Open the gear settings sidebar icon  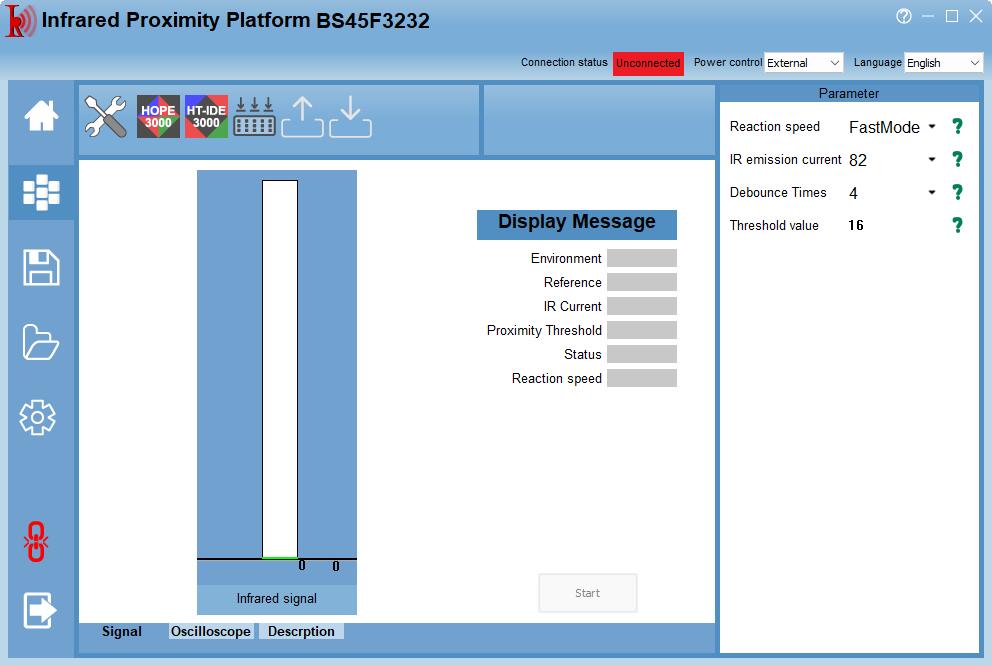tap(38, 417)
